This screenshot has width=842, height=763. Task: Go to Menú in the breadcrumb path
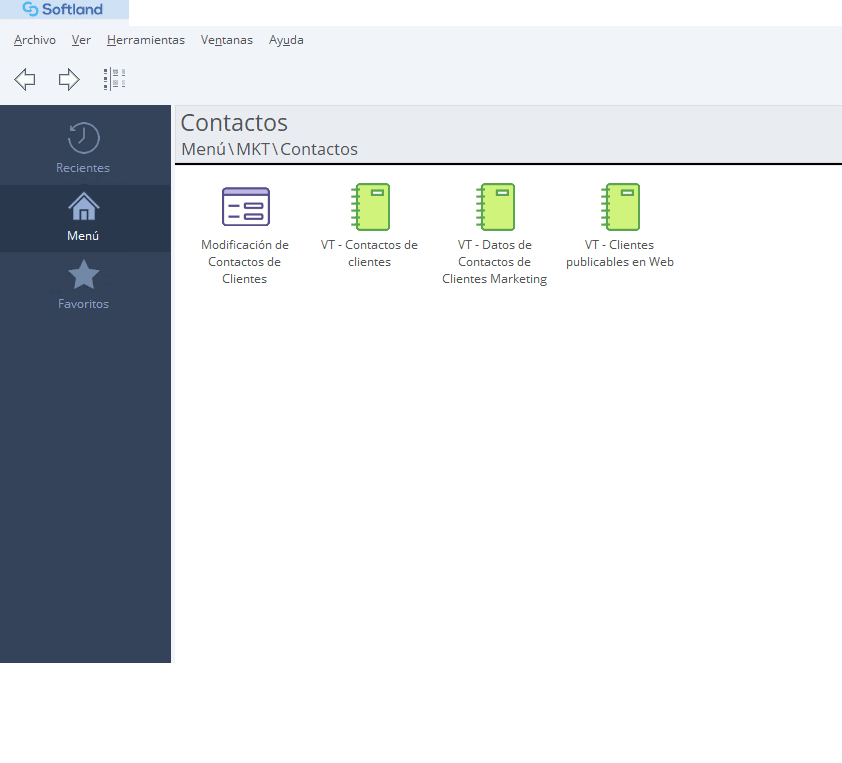(x=203, y=149)
